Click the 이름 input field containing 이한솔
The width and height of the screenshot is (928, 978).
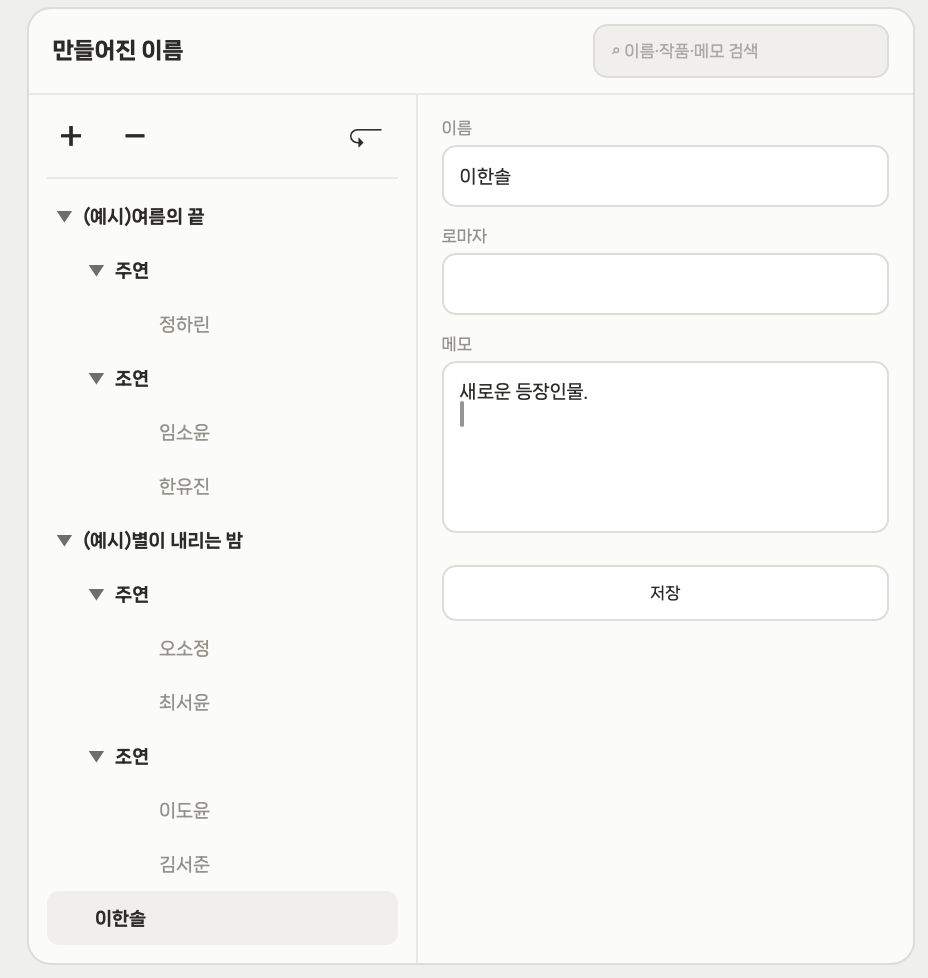coord(665,176)
